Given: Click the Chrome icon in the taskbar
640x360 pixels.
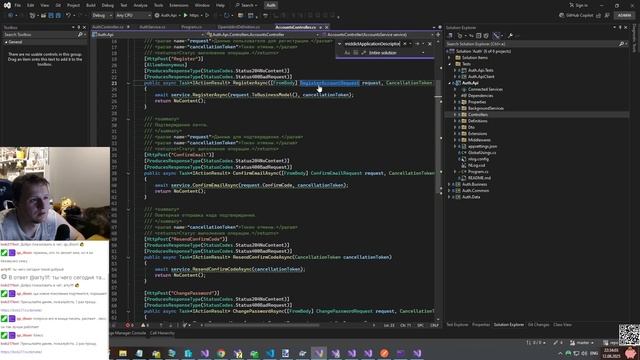Looking at the screenshot, I should point(221,353).
